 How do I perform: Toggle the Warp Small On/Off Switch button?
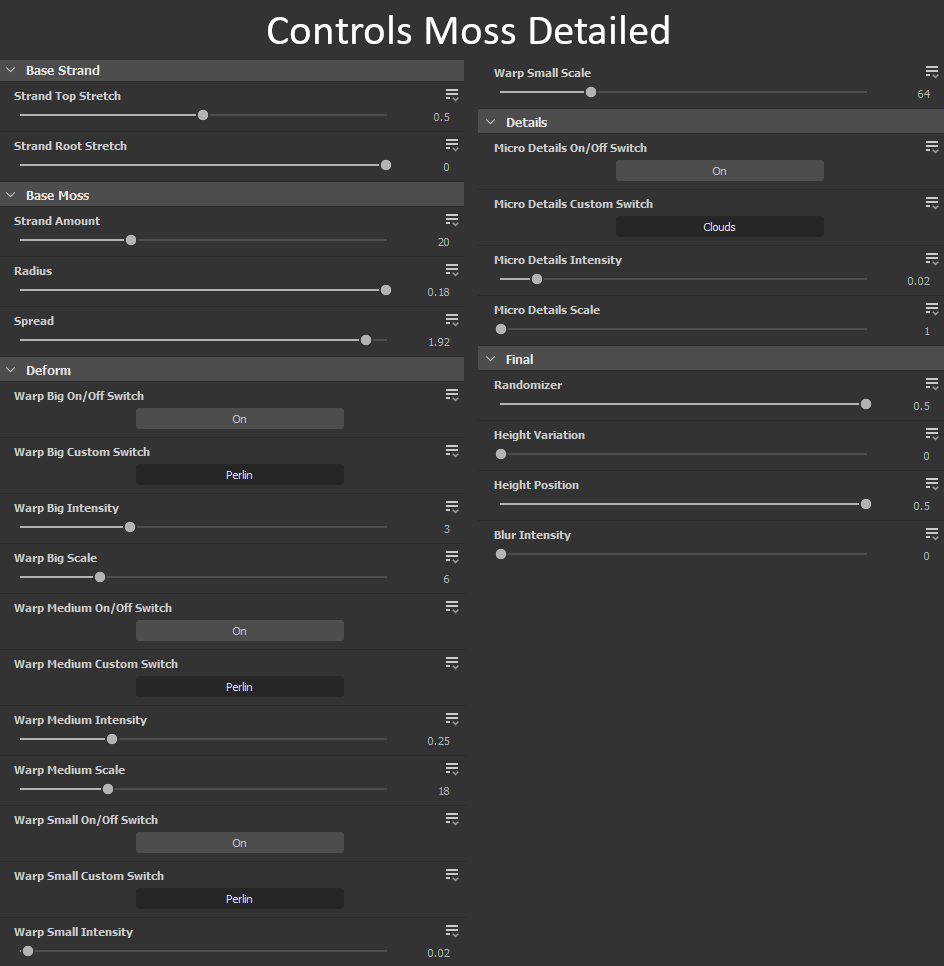(x=240, y=843)
